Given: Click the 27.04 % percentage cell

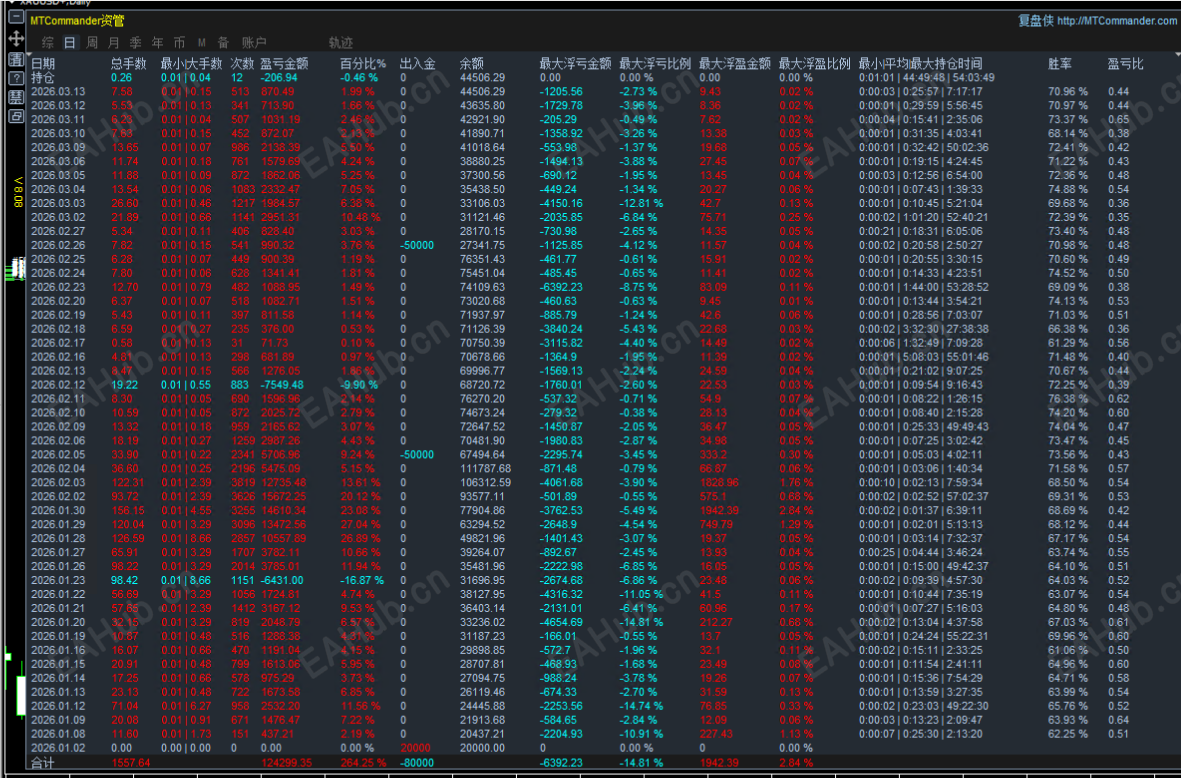Looking at the screenshot, I should [360, 524].
